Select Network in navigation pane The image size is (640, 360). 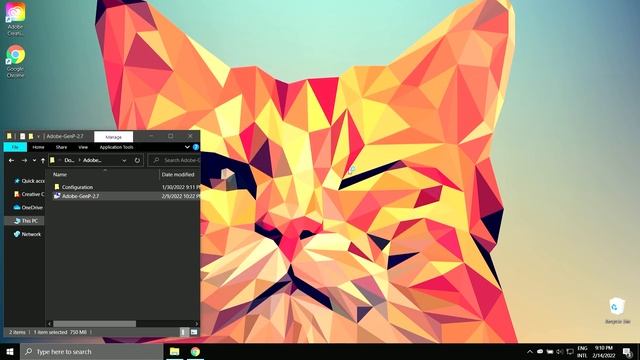pyautogui.click(x=27, y=234)
